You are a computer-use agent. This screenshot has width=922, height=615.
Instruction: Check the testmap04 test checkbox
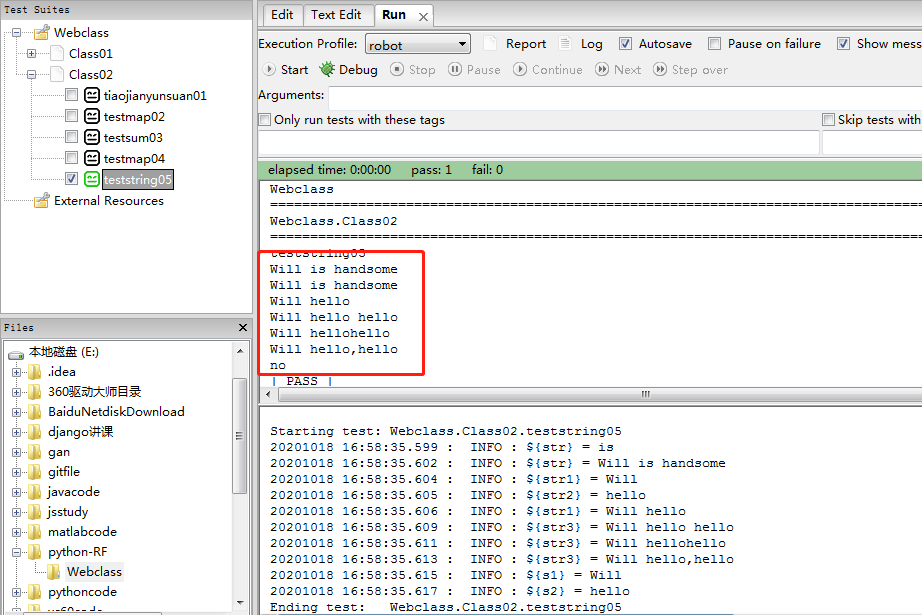click(x=71, y=158)
